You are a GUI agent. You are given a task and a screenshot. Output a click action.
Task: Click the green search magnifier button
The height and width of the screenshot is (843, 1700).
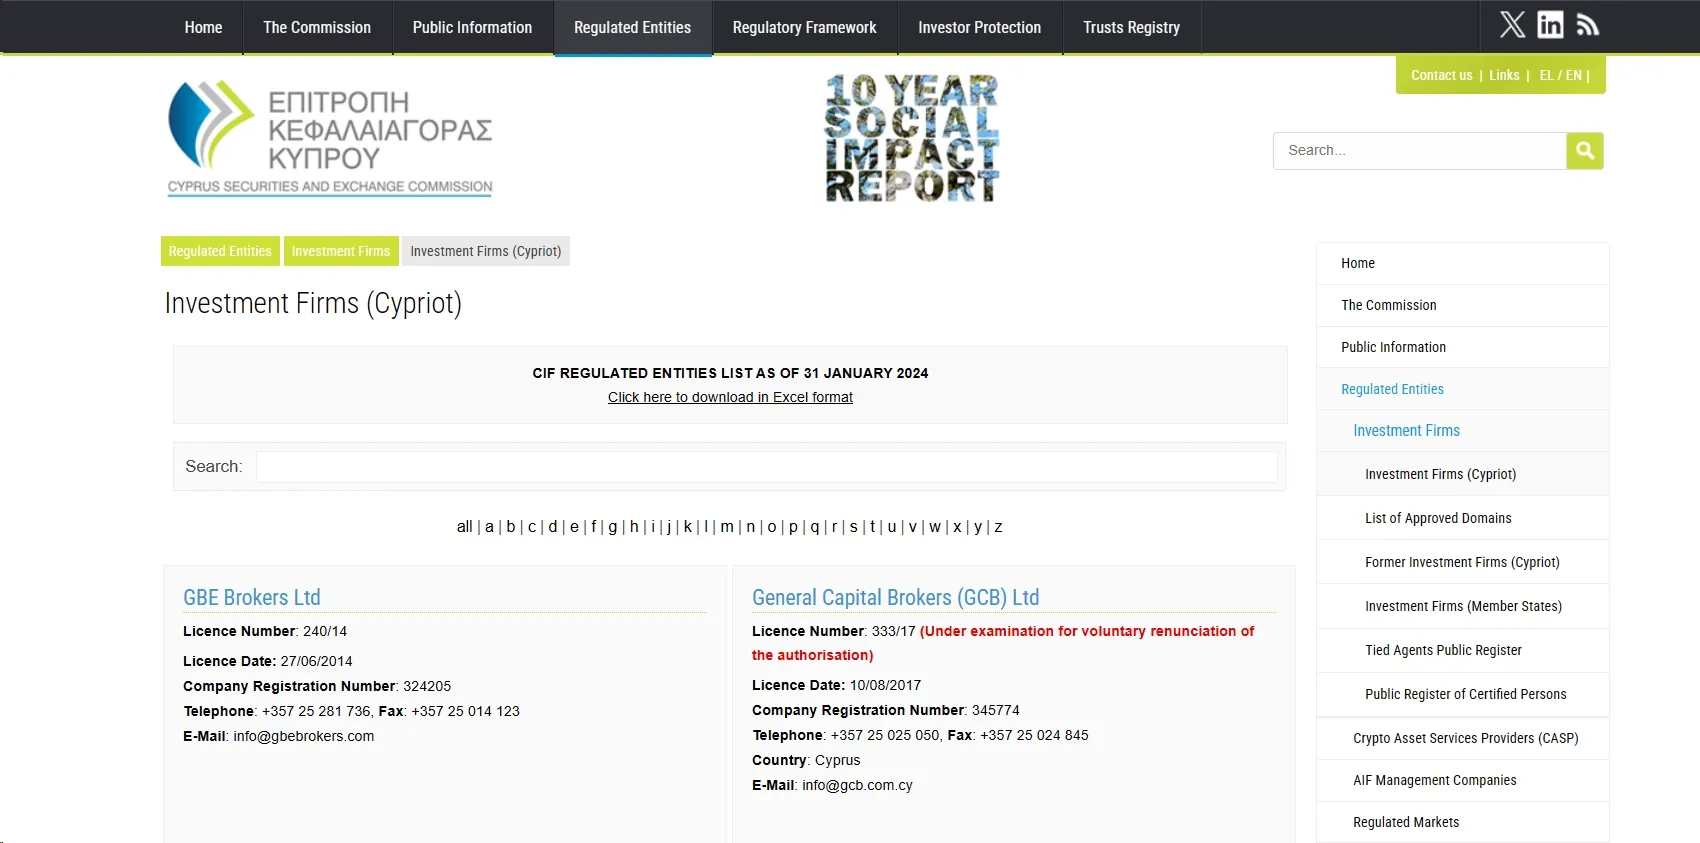pos(1585,150)
